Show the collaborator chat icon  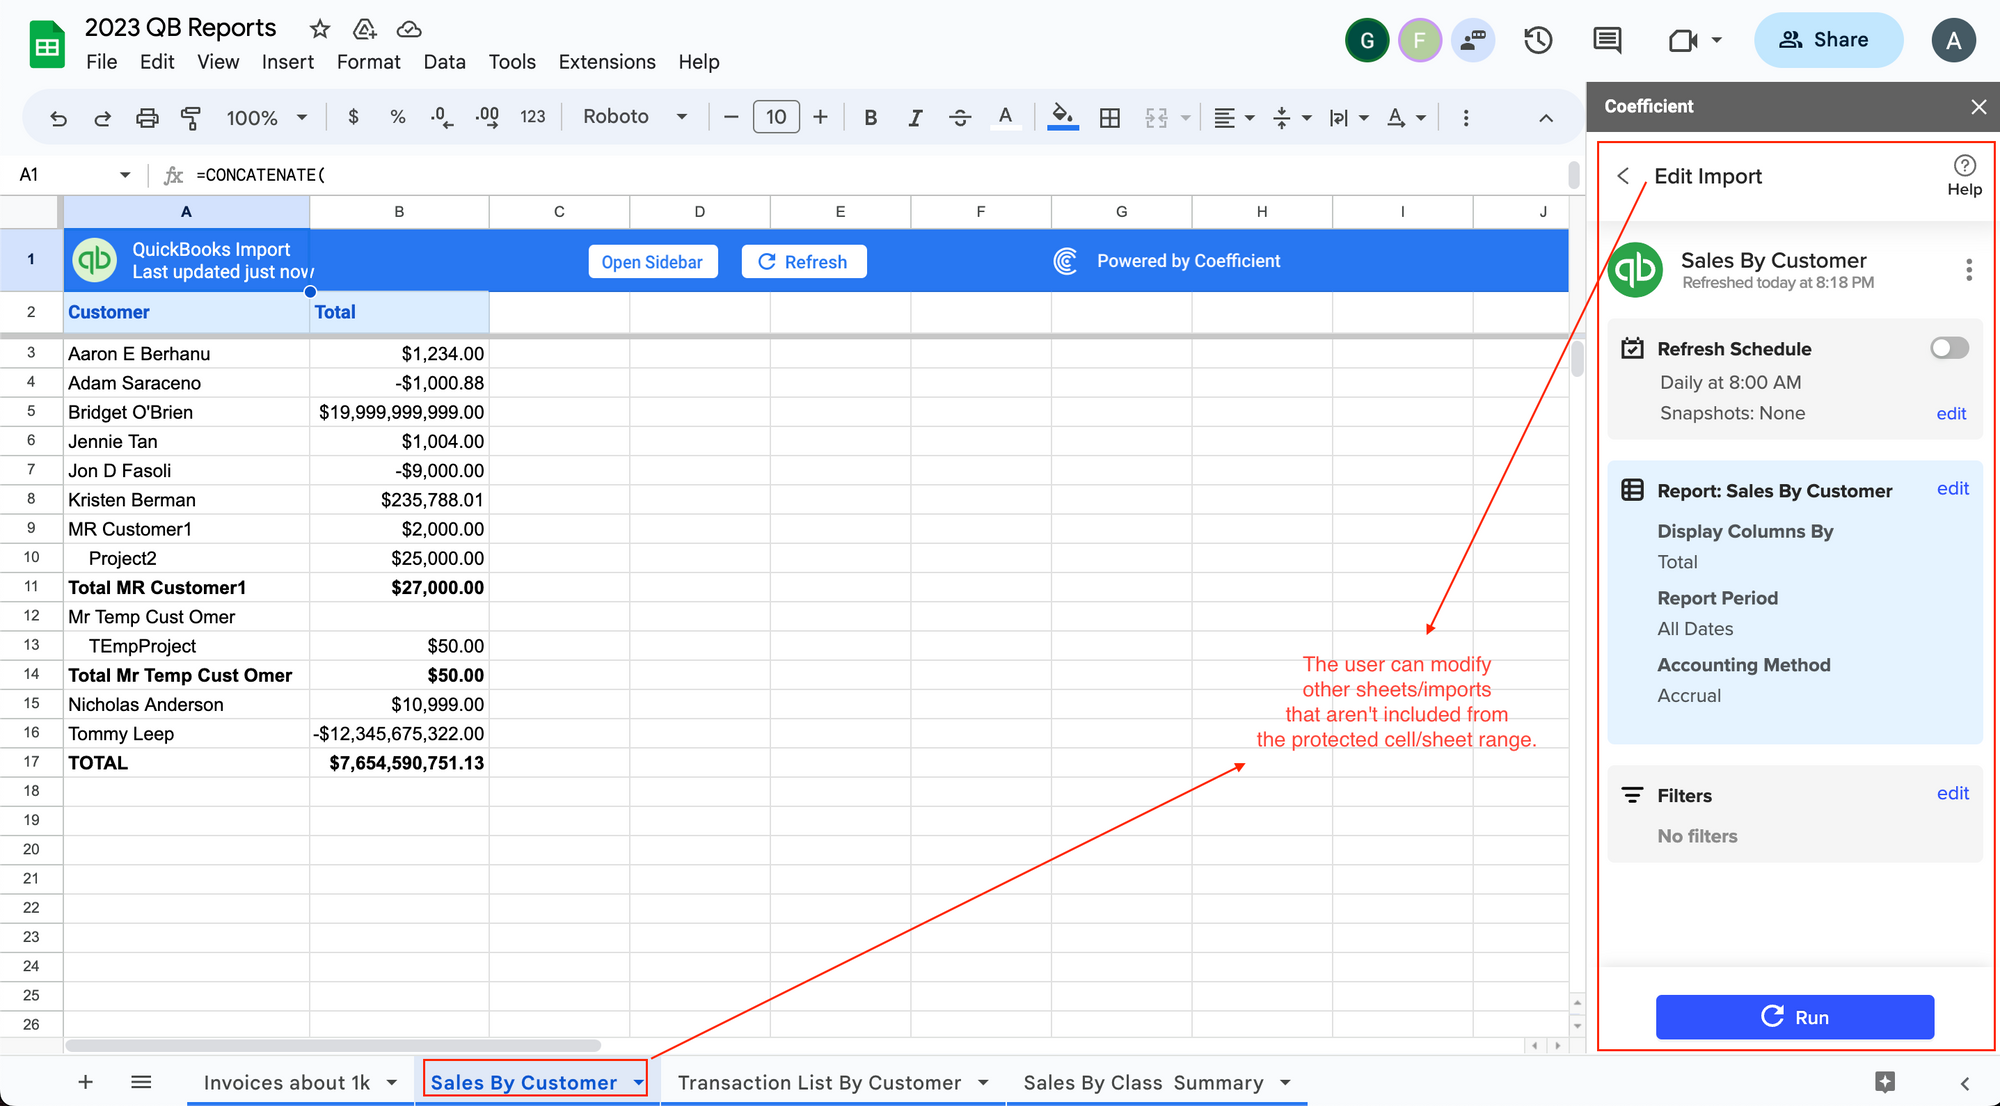(1473, 40)
